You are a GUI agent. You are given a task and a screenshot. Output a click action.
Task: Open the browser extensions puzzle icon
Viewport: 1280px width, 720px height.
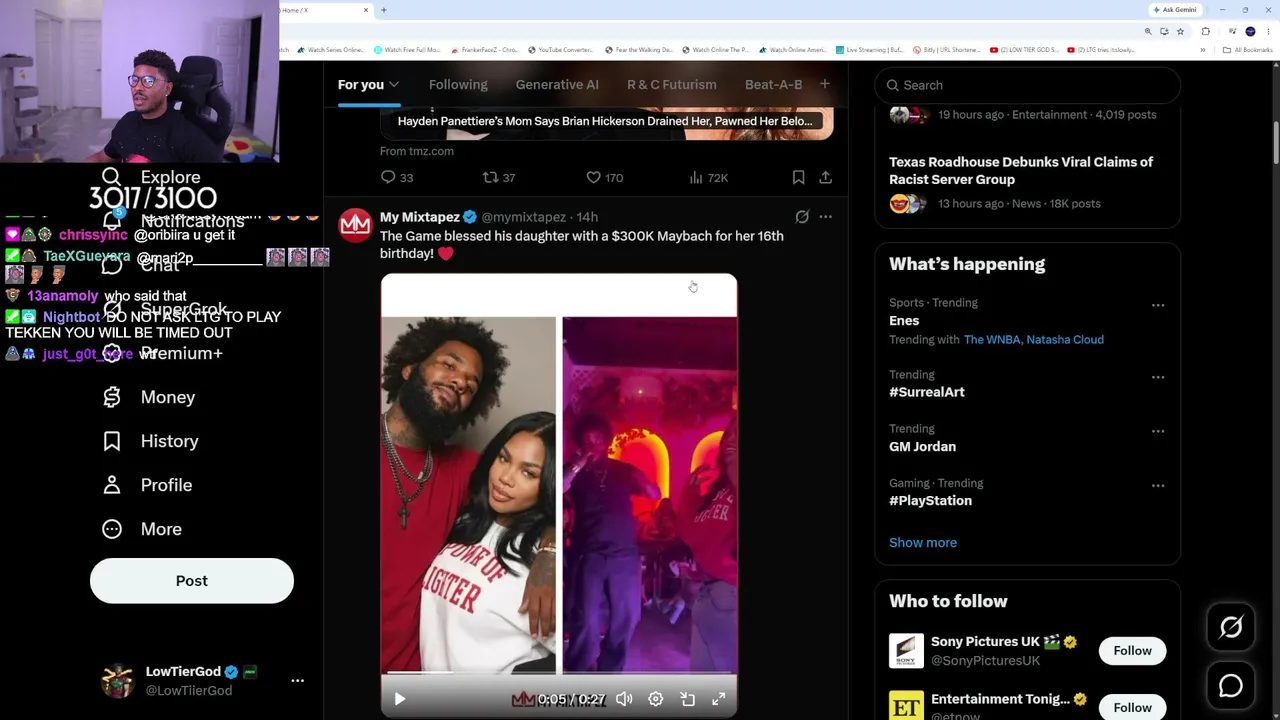tap(1206, 31)
